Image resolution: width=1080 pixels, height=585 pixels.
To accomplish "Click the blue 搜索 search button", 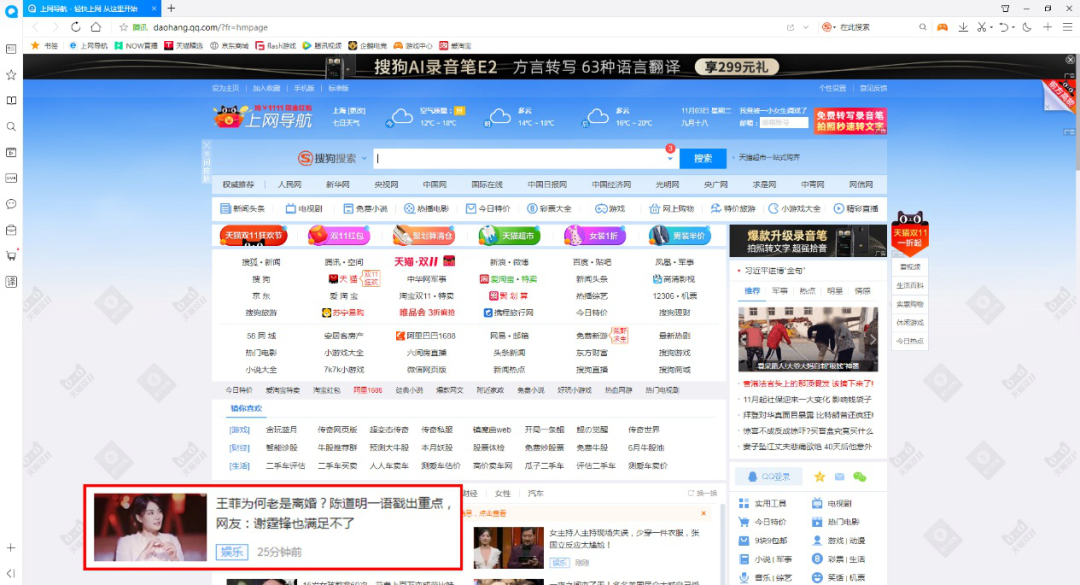I will (x=703, y=158).
